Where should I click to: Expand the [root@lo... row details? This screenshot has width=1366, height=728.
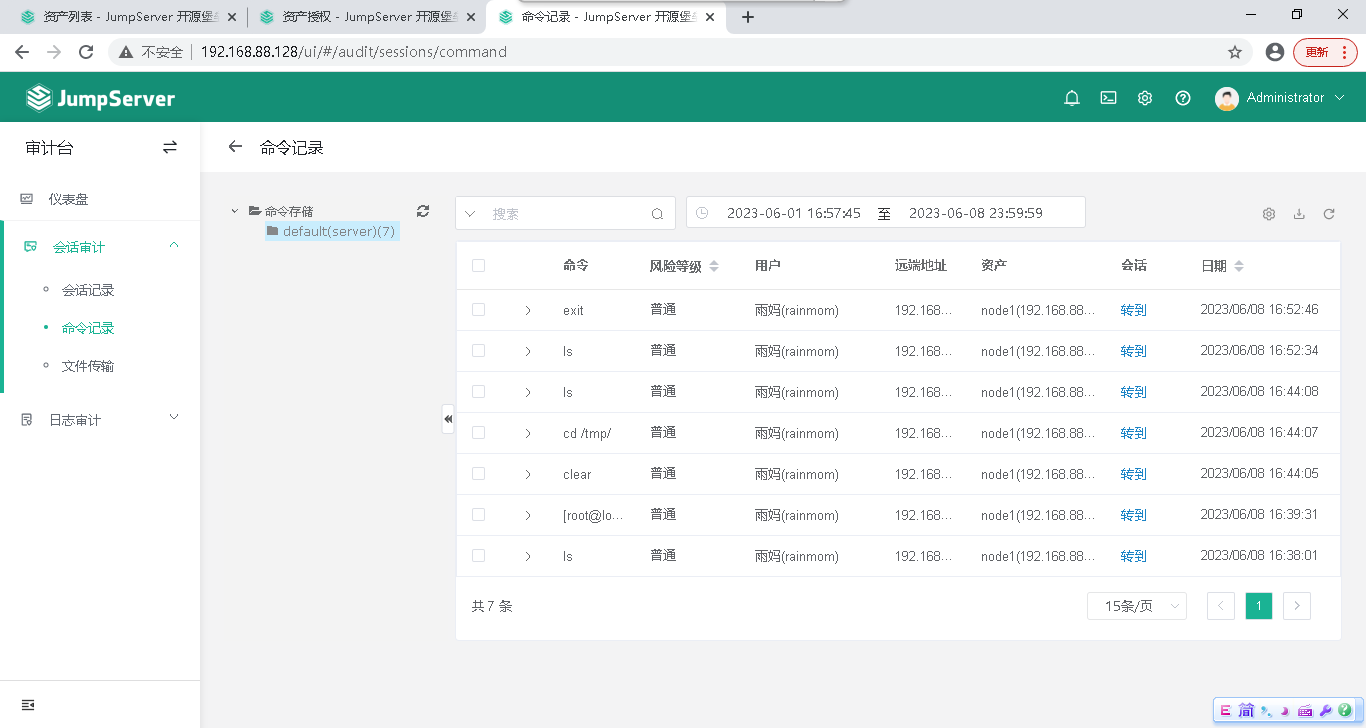[528, 515]
